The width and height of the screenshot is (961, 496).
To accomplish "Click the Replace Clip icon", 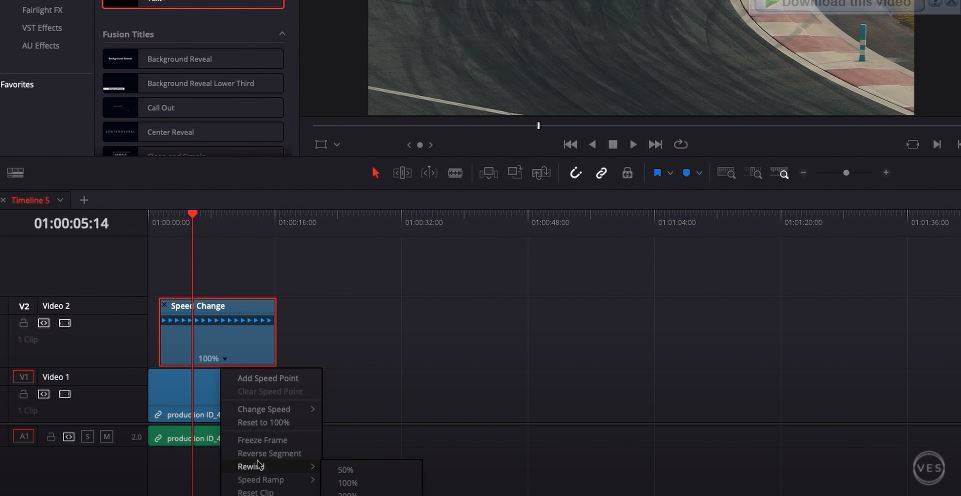I will (x=541, y=173).
